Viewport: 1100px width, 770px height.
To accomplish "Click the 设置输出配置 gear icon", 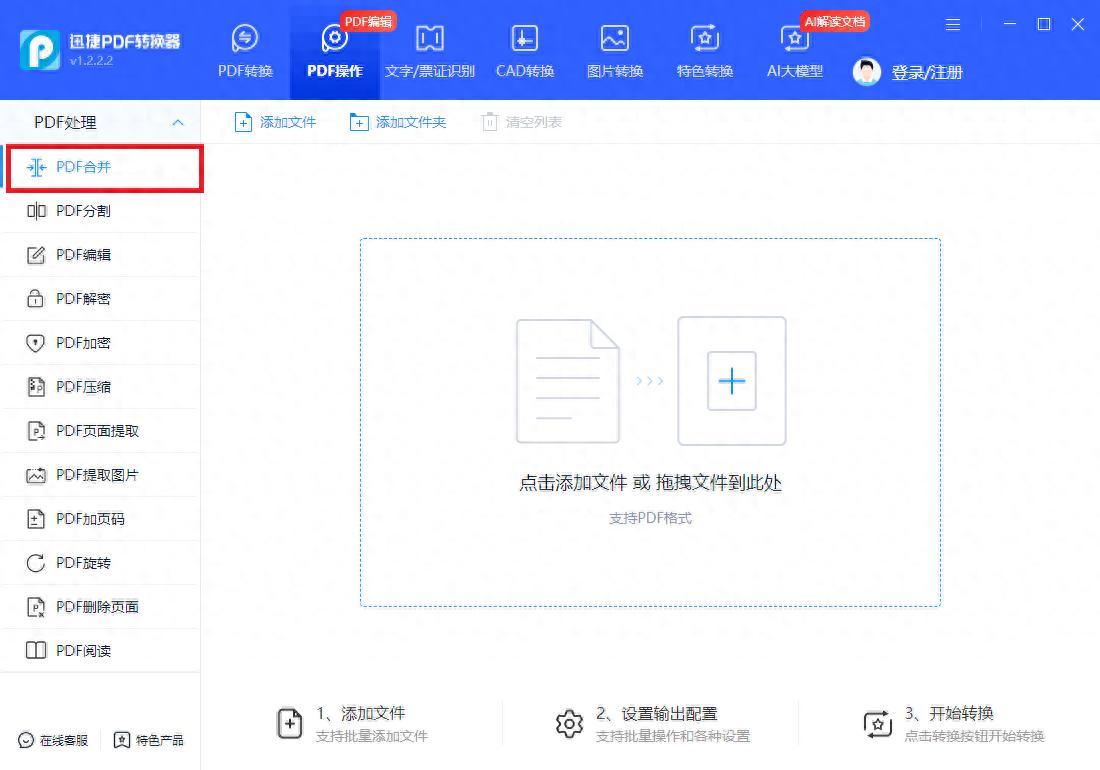I will (569, 724).
